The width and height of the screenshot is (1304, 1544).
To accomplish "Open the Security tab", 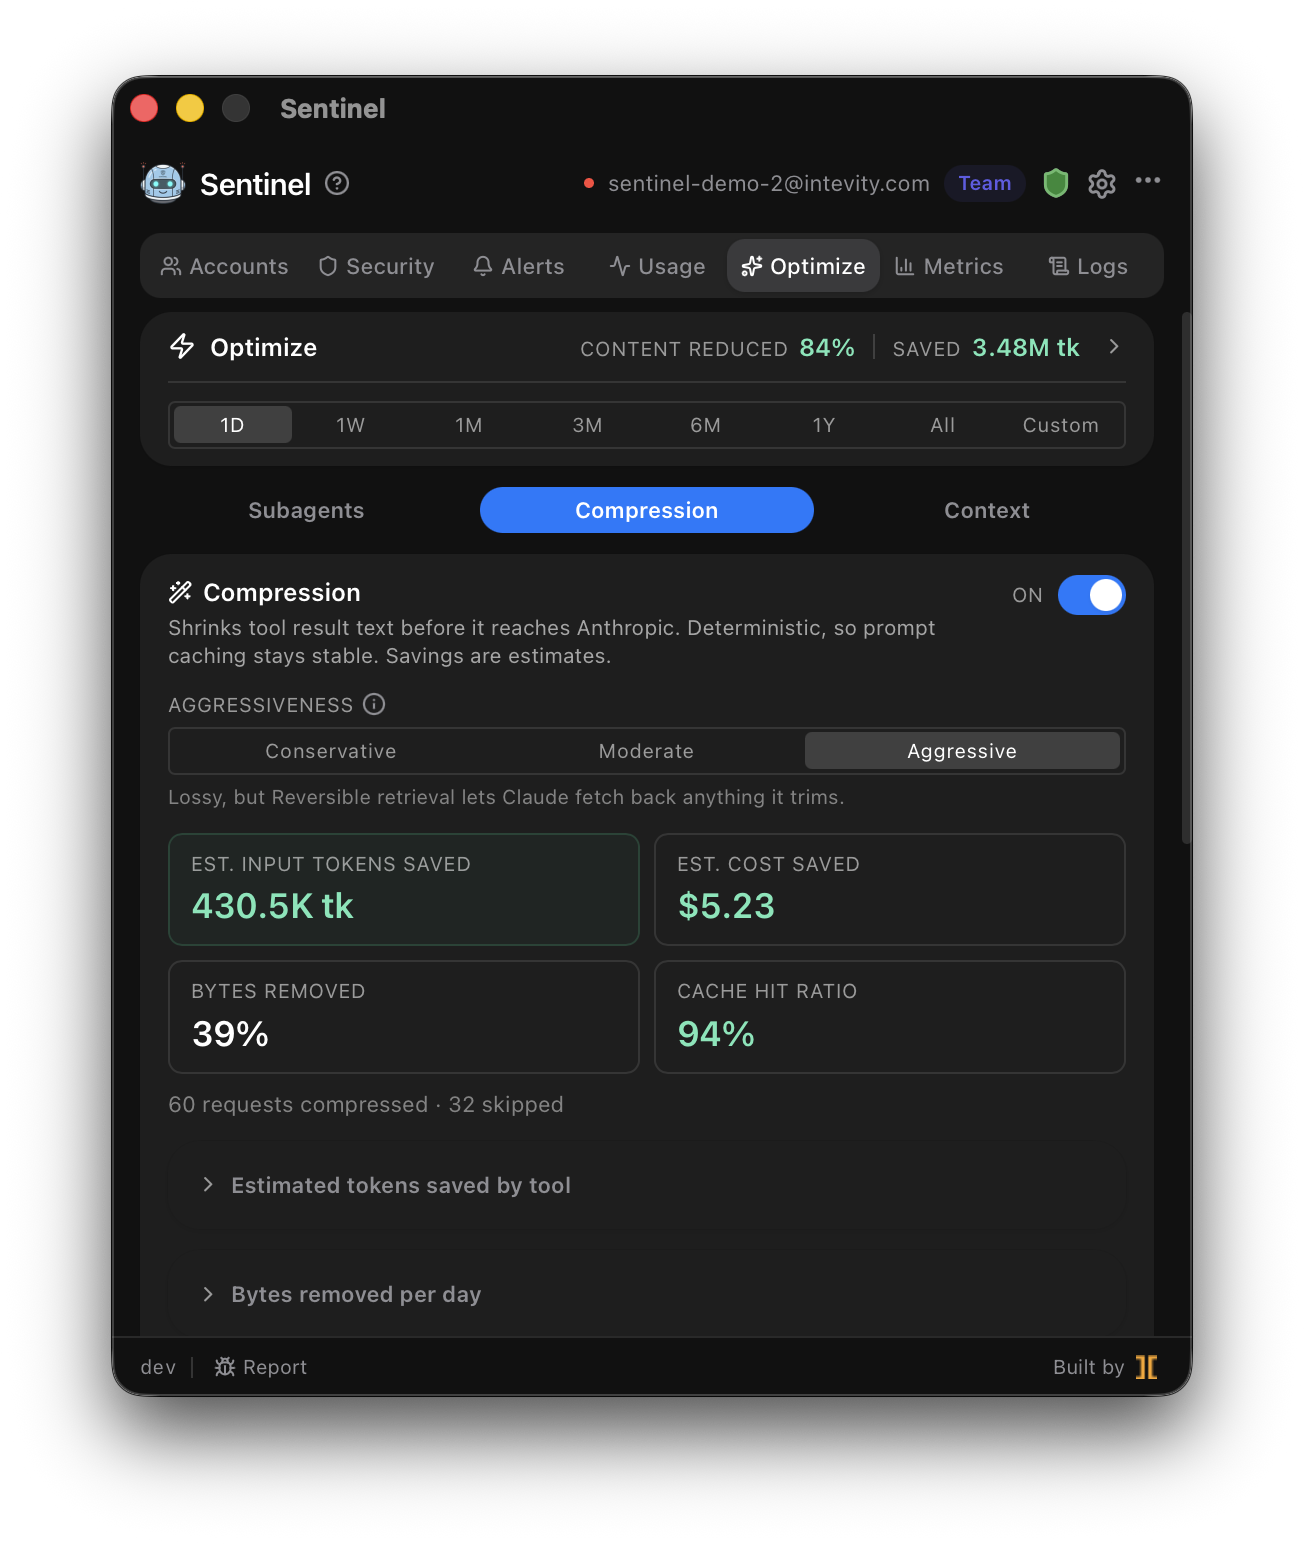I will (x=376, y=266).
